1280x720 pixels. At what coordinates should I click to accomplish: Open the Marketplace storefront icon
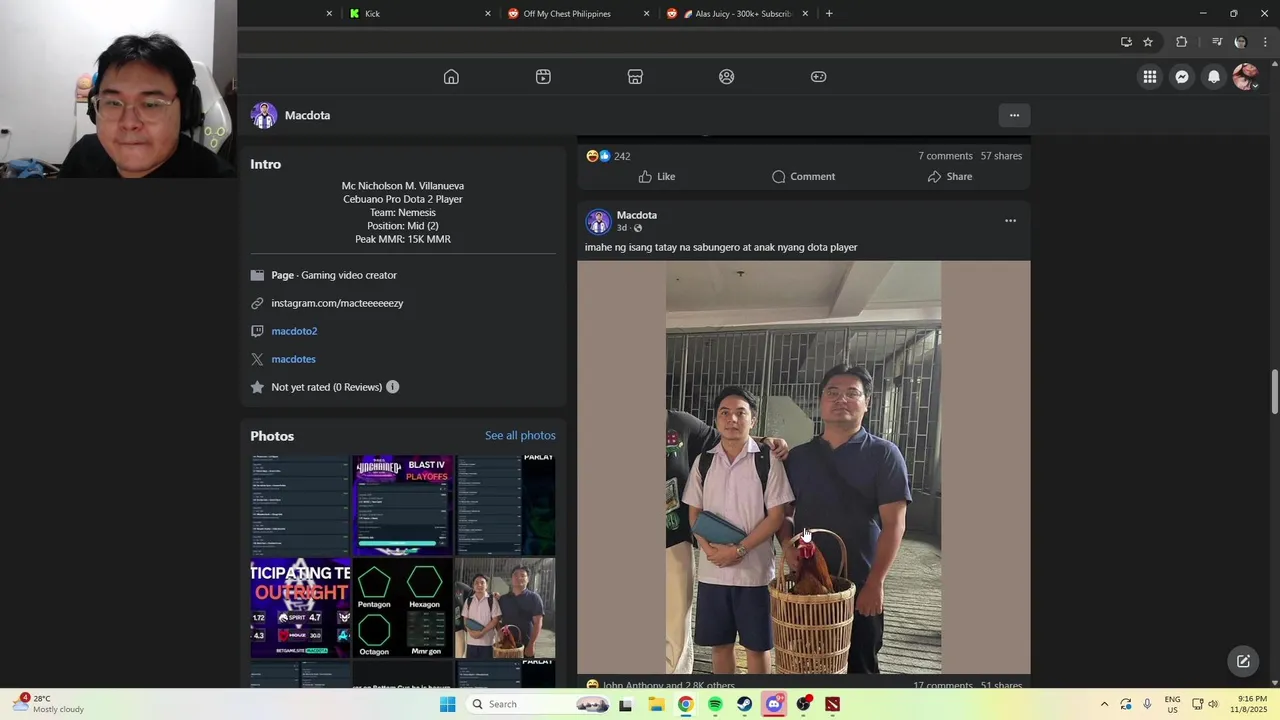(x=635, y=77)
